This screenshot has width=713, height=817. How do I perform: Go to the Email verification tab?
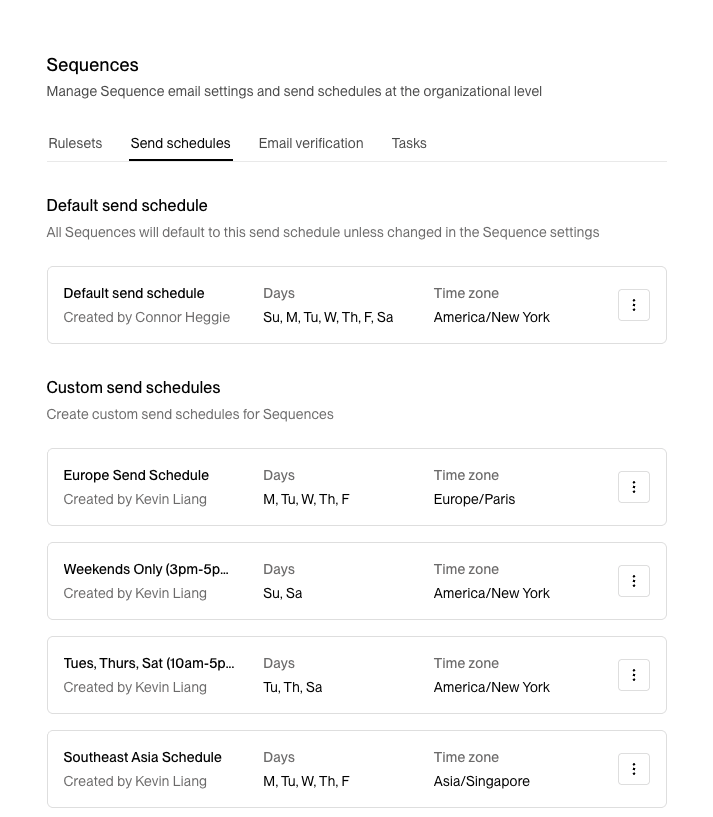tap(311, 143)
